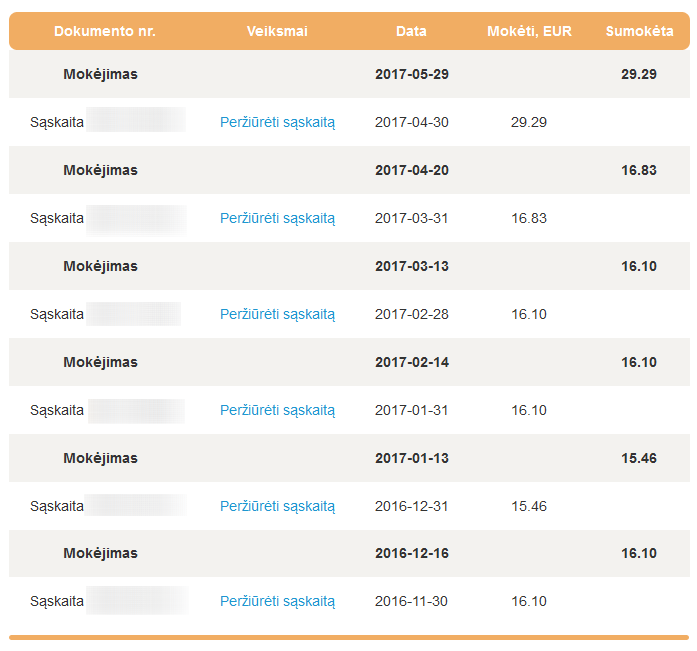697x651 pixels.
Task: Select the Mokėti, EUR column header
Action: [529, 31]
